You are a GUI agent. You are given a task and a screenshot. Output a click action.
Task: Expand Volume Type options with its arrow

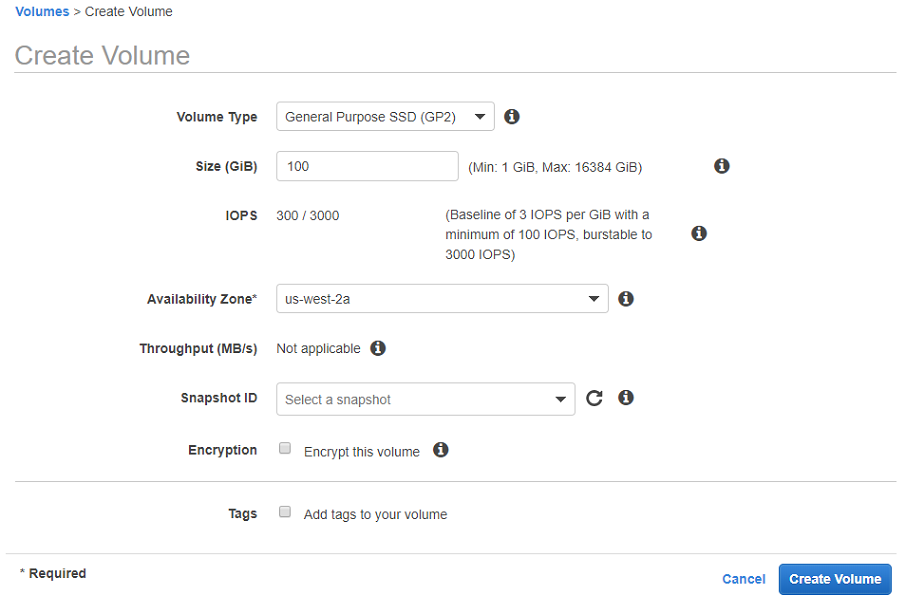coord(481,116)
